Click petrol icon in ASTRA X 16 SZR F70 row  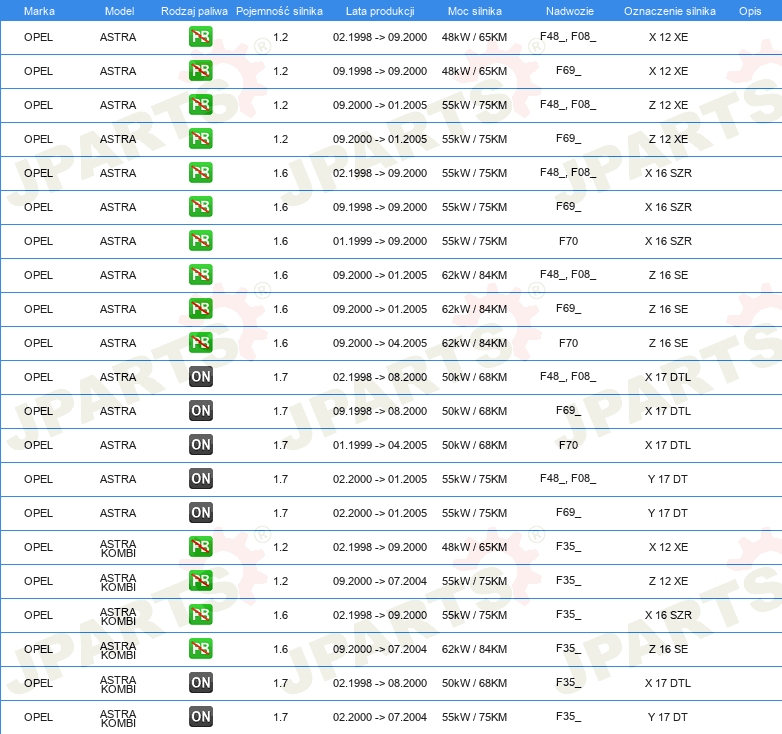click(x=200, y=241)
